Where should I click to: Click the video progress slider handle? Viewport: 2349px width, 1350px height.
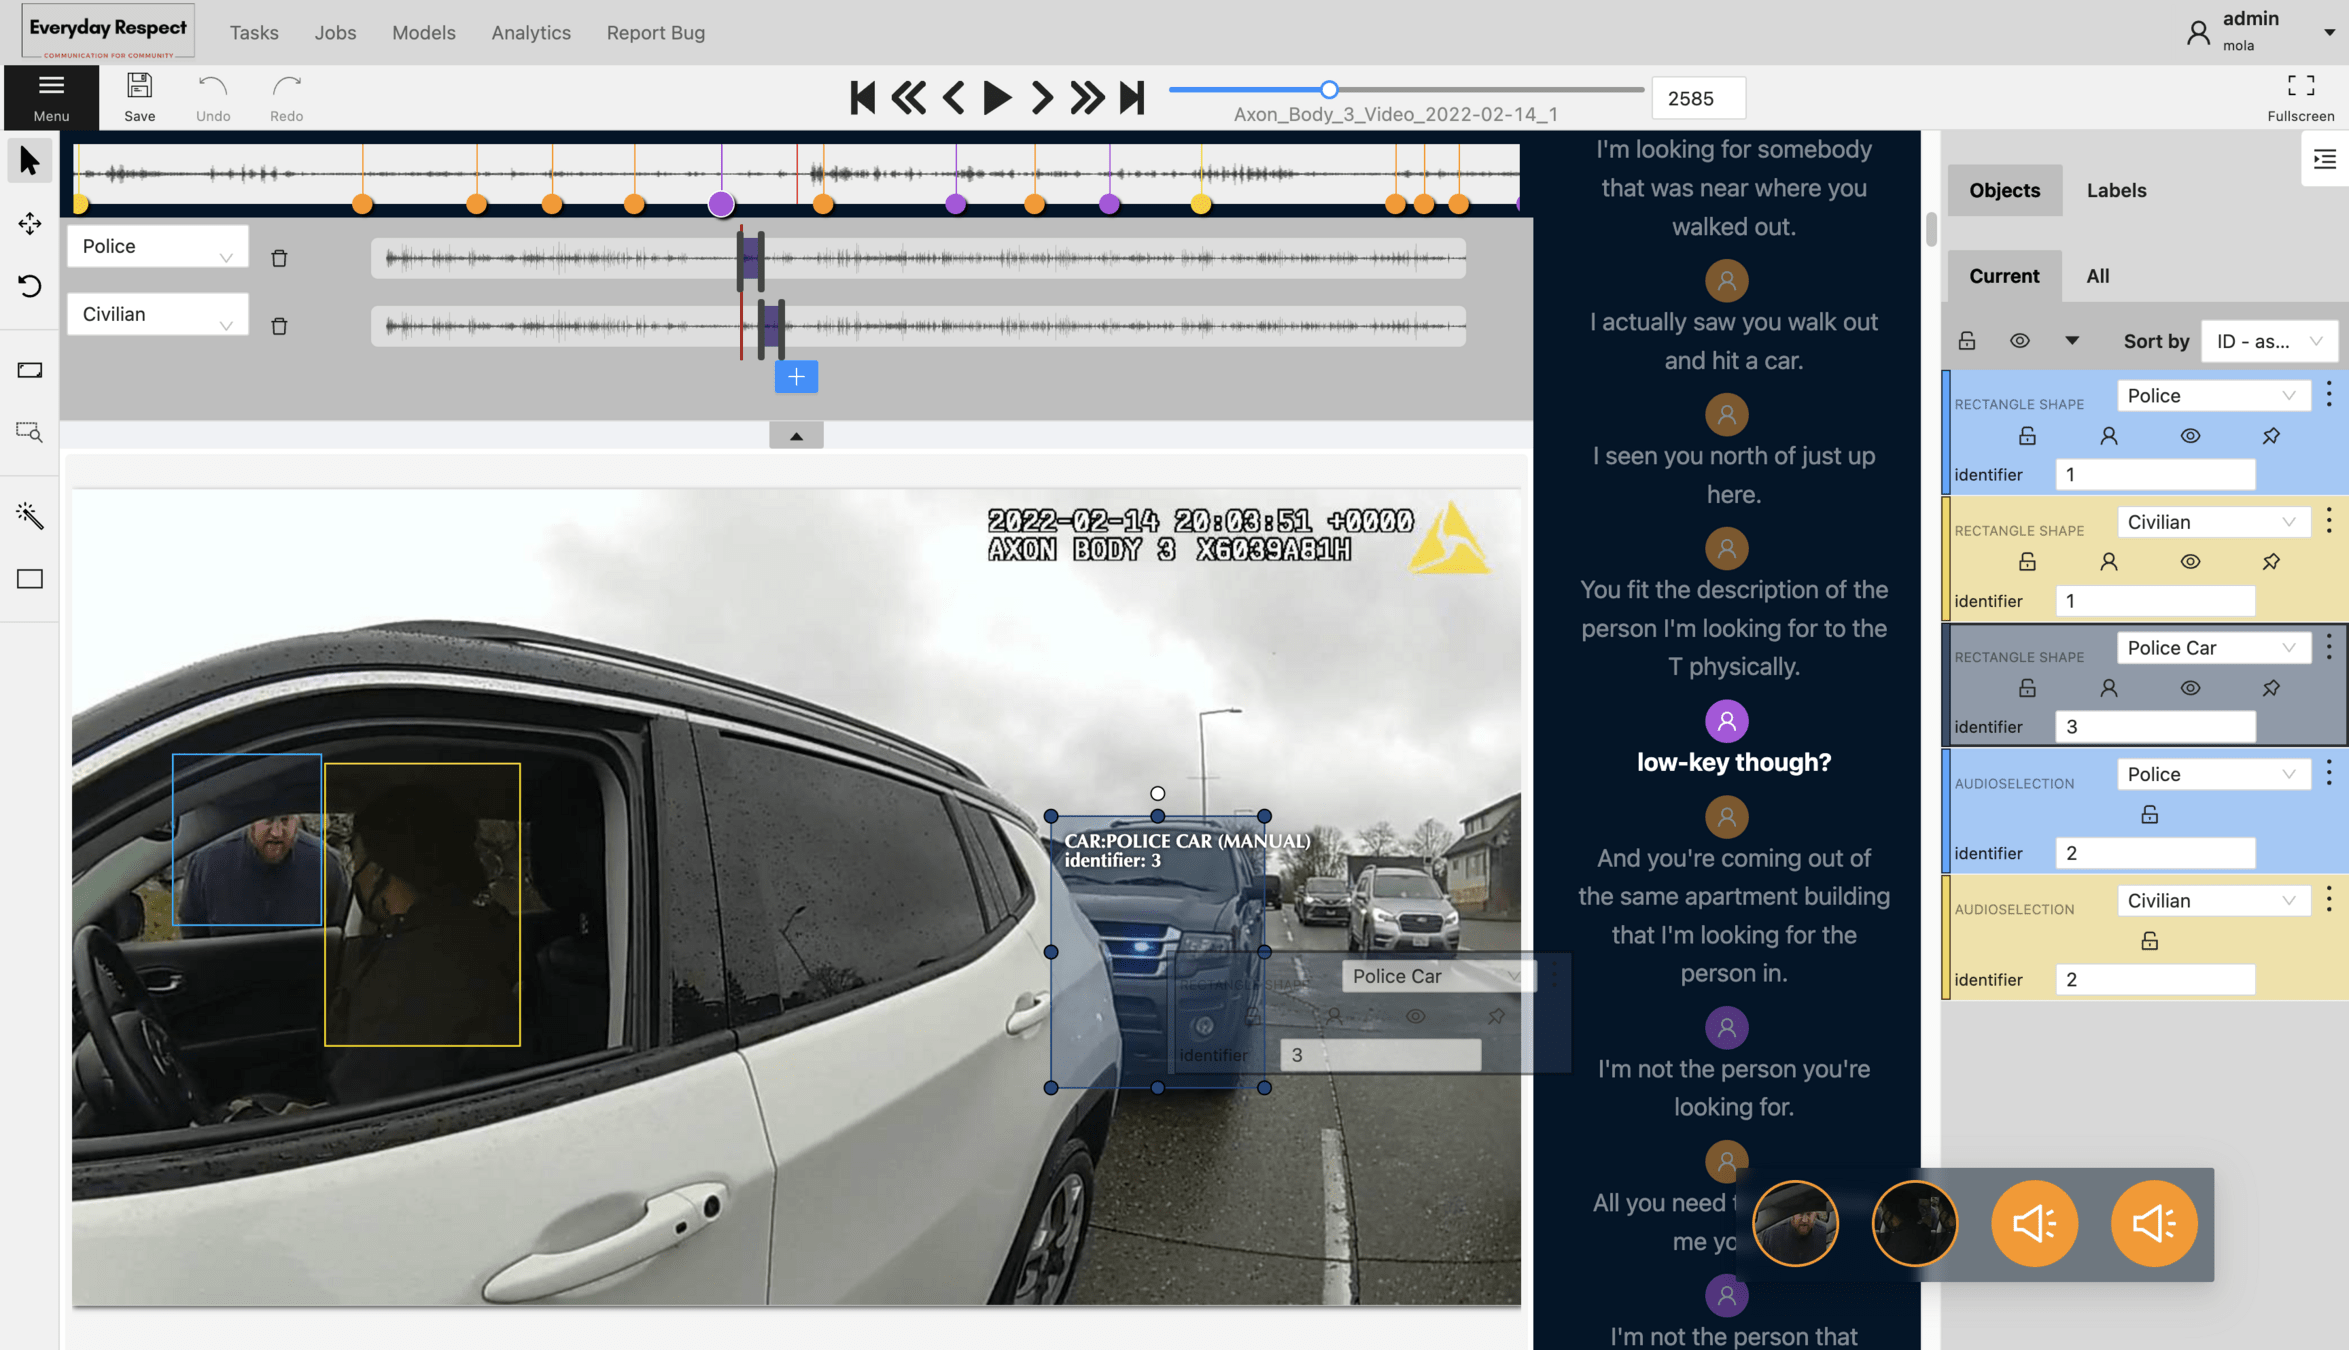(1329, 90)
